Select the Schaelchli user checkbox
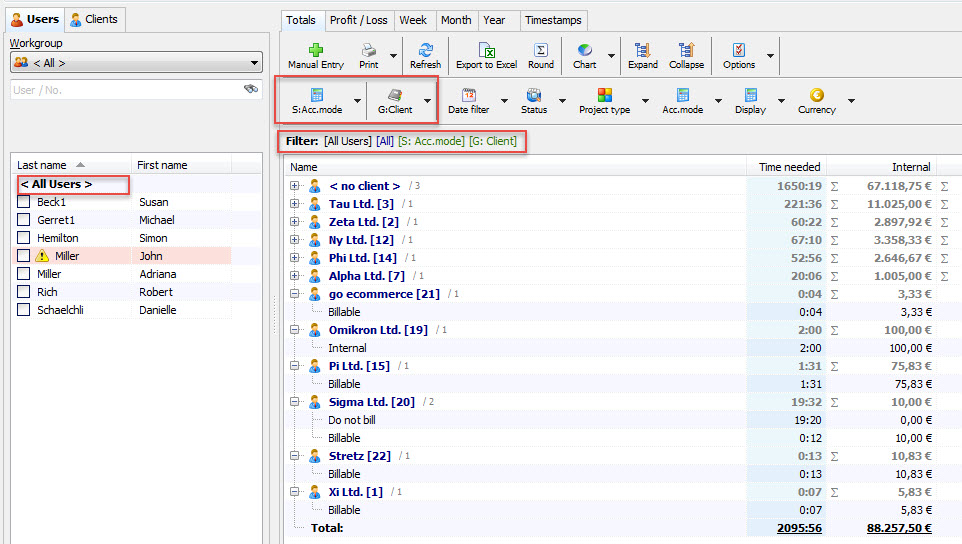 click(23, 310)
